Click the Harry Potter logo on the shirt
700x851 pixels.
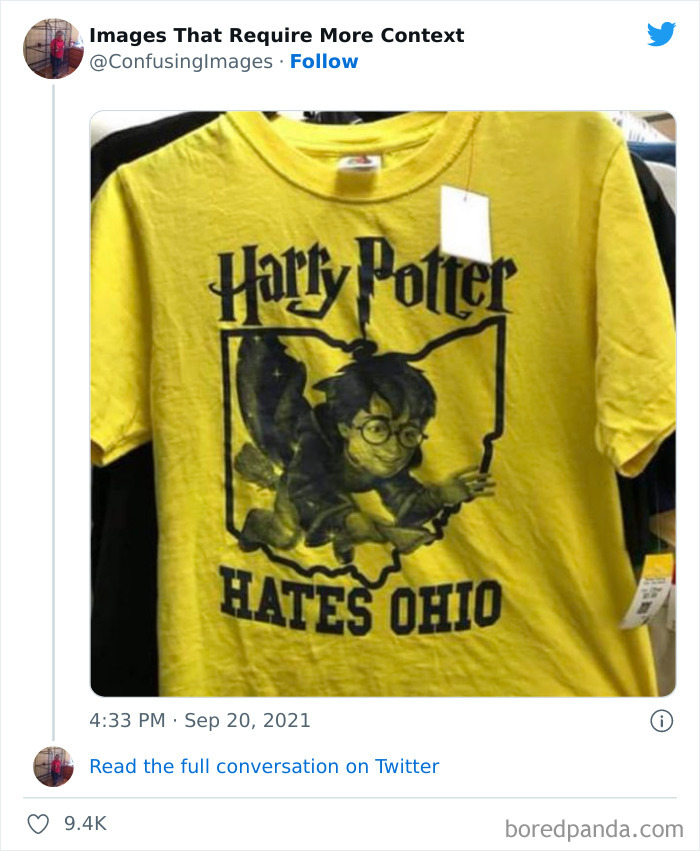pos(362,282)
